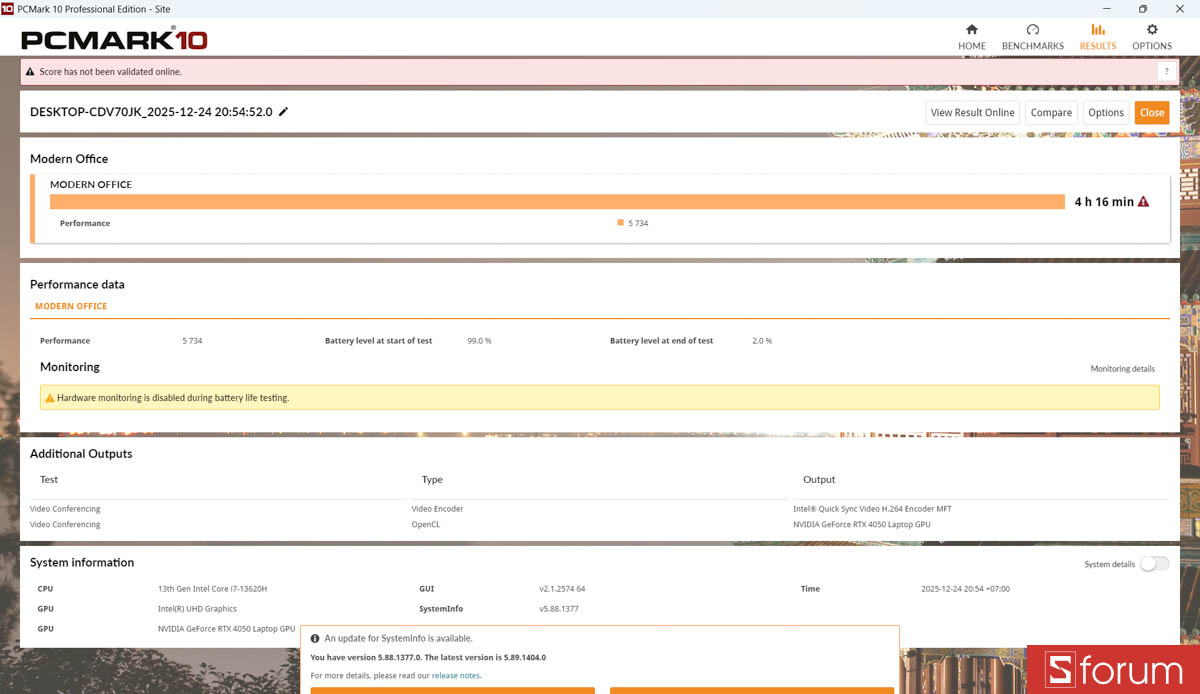
Task: Click the 2025-12-24 20:54 +07:00 time value
Action: [965, 589]
